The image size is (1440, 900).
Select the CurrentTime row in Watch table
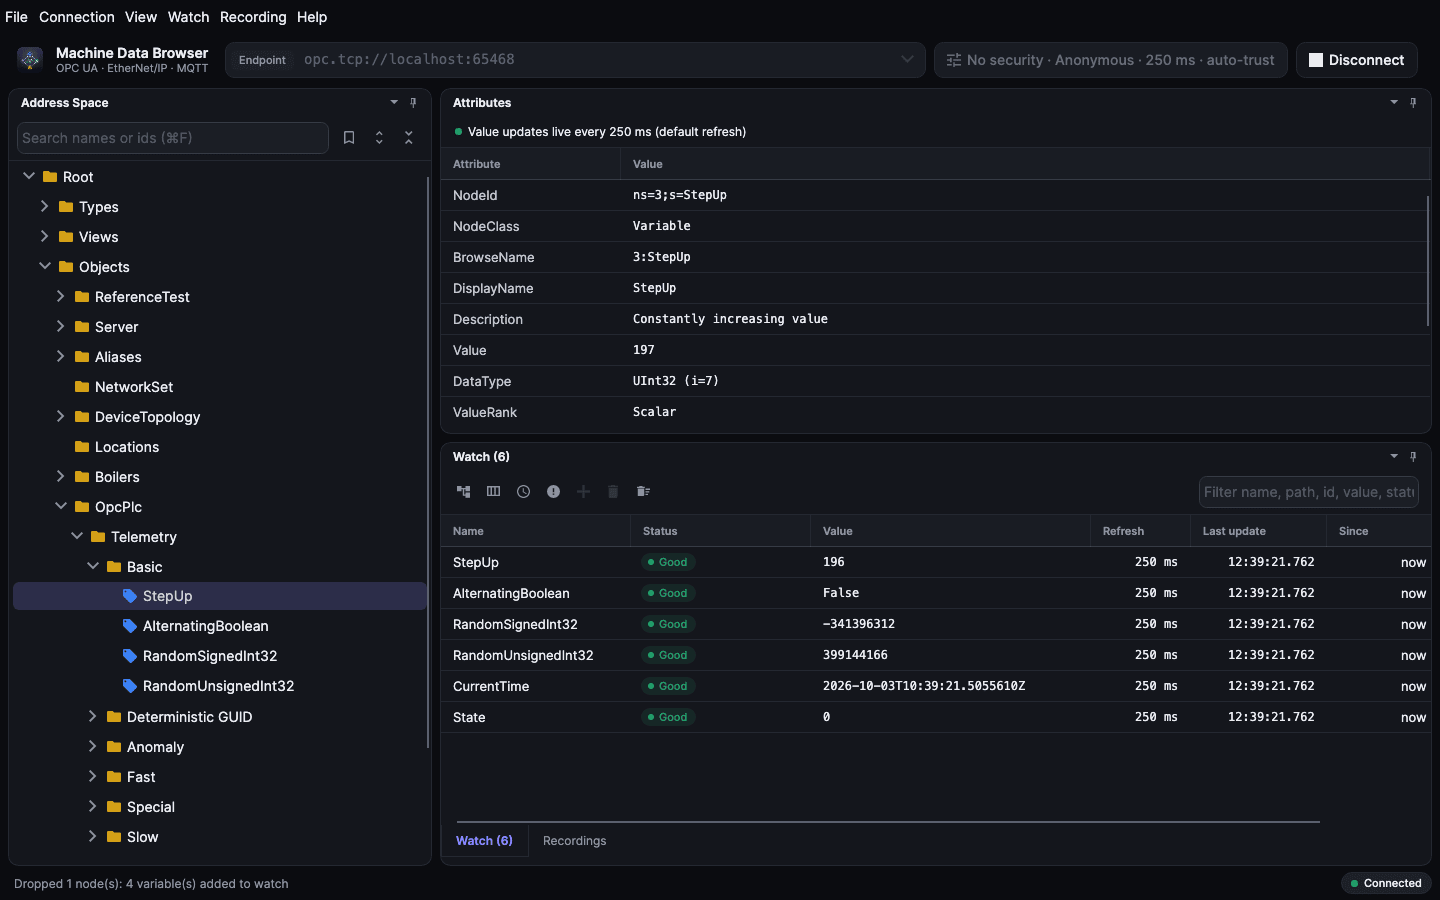click(x=935, y=686)
